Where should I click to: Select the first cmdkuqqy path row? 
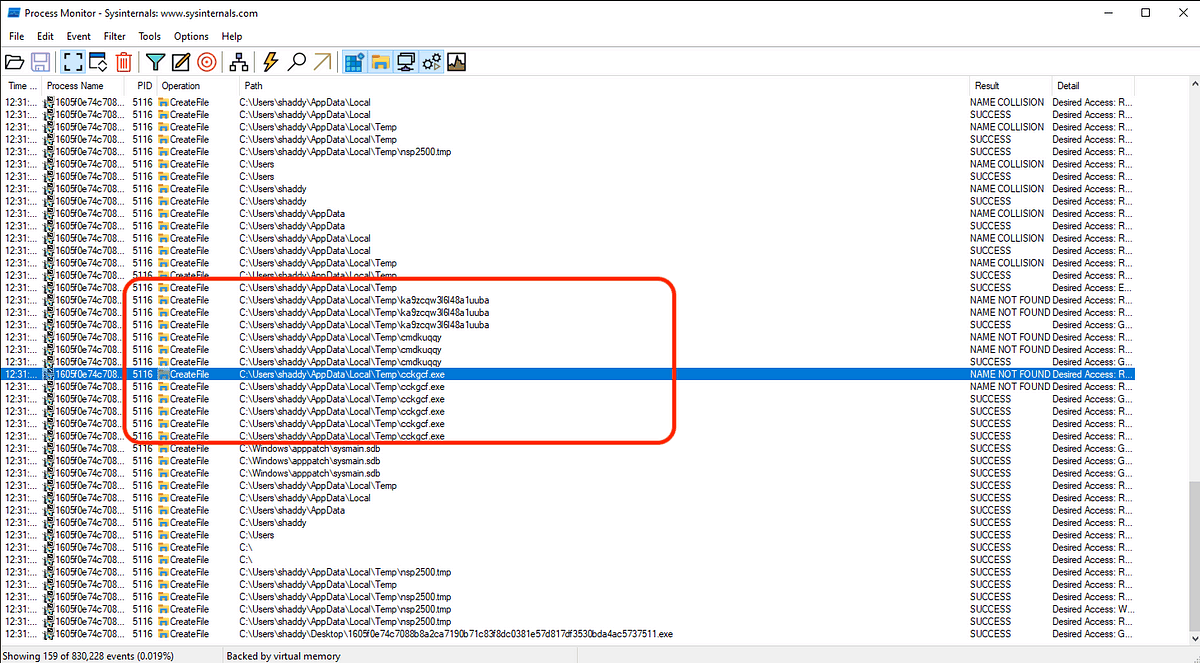568,337
